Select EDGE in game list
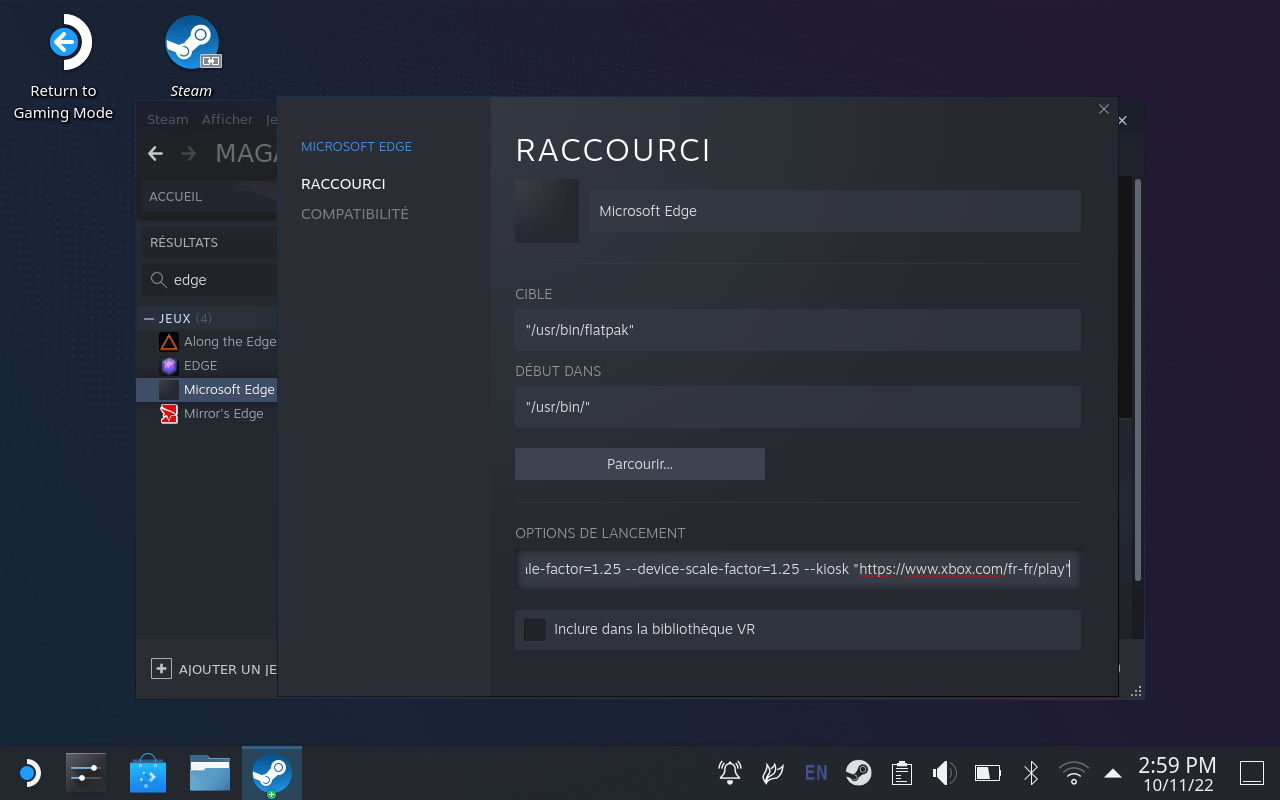 200,366
